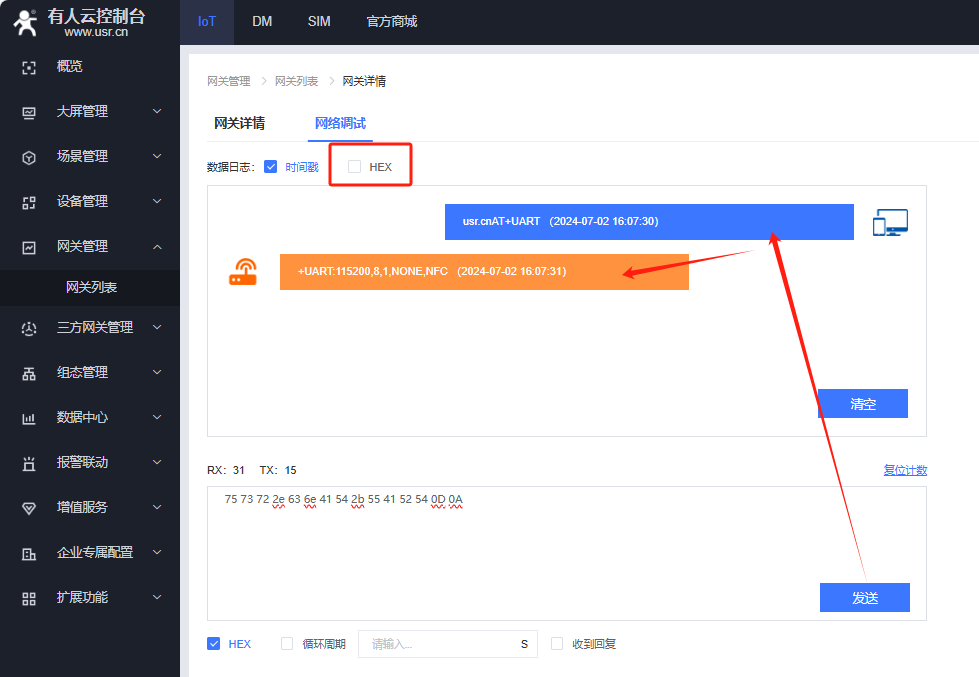Uncheck the 时间戳 timestamp checkbox
The image size is (979, 677).
point(270,167)
